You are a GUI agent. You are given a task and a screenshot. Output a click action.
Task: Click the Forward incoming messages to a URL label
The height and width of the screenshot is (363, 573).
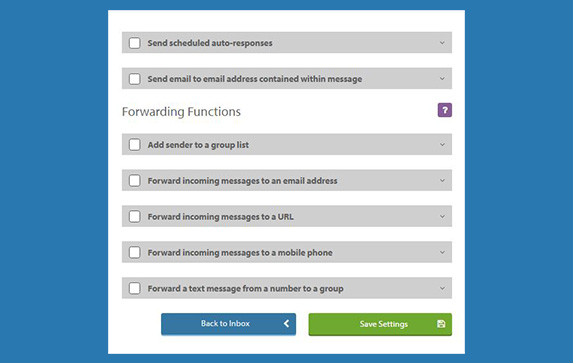click(x=220, y=217)
